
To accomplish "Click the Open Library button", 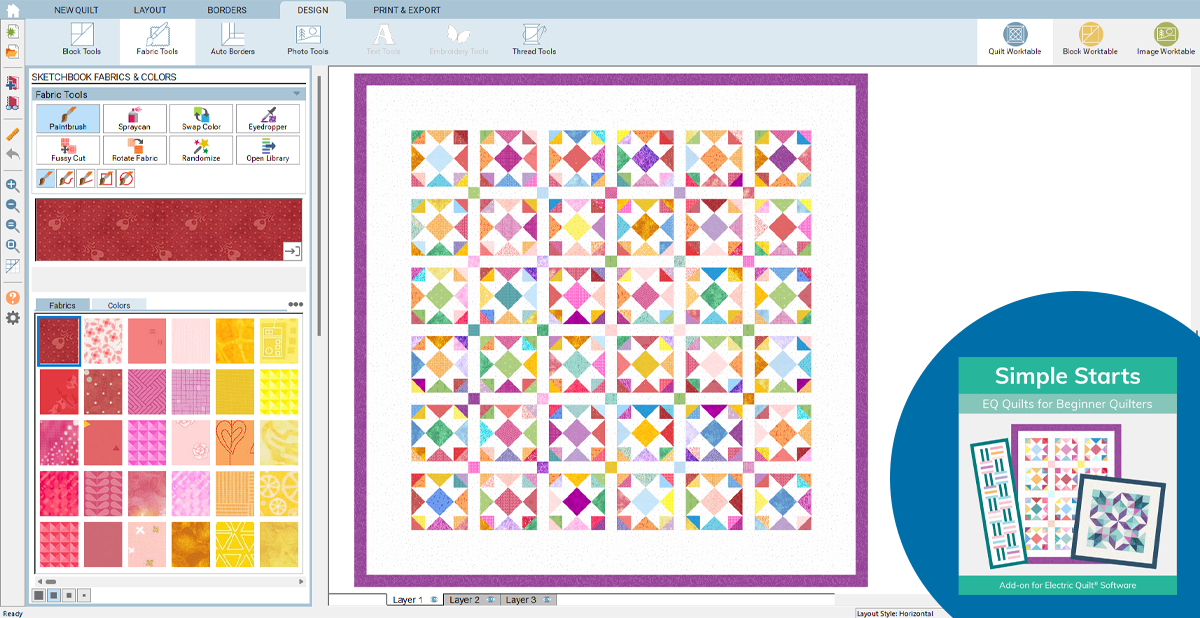I will pyautogui.click(x=268, y=150).
